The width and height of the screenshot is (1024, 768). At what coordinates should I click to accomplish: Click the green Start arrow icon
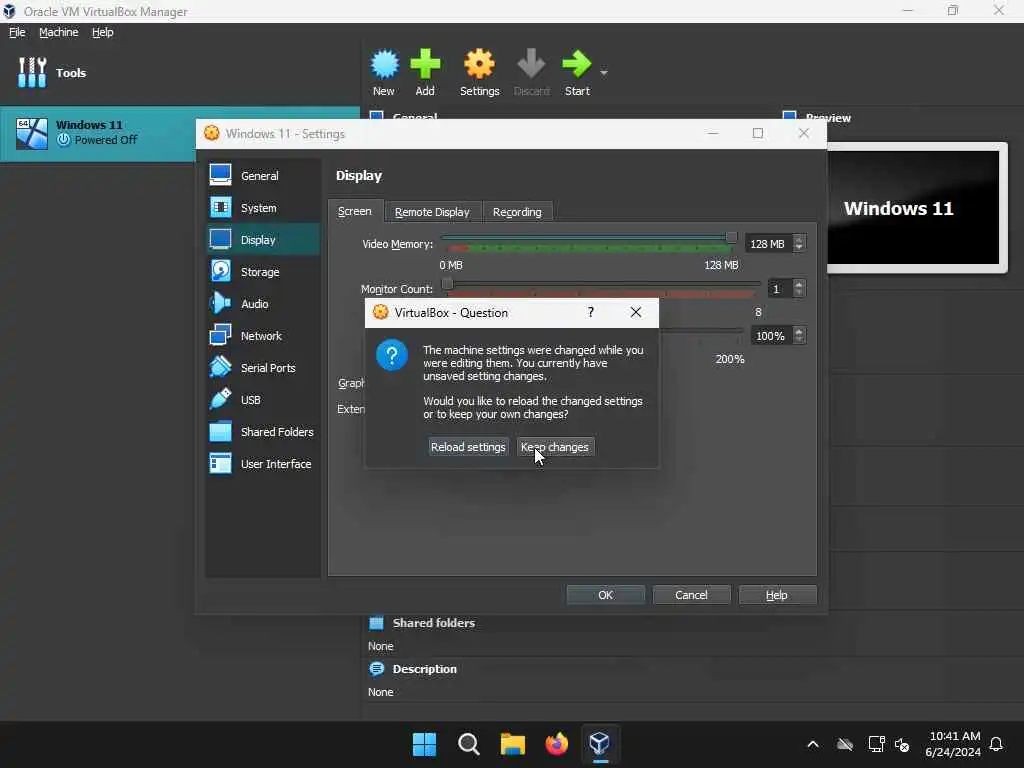pyautogui.click(x=577, y=65)
